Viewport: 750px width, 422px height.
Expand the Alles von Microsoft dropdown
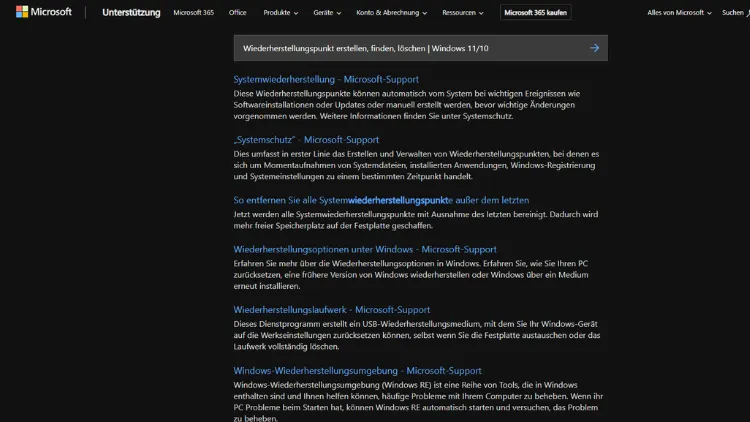click(679, 12)
